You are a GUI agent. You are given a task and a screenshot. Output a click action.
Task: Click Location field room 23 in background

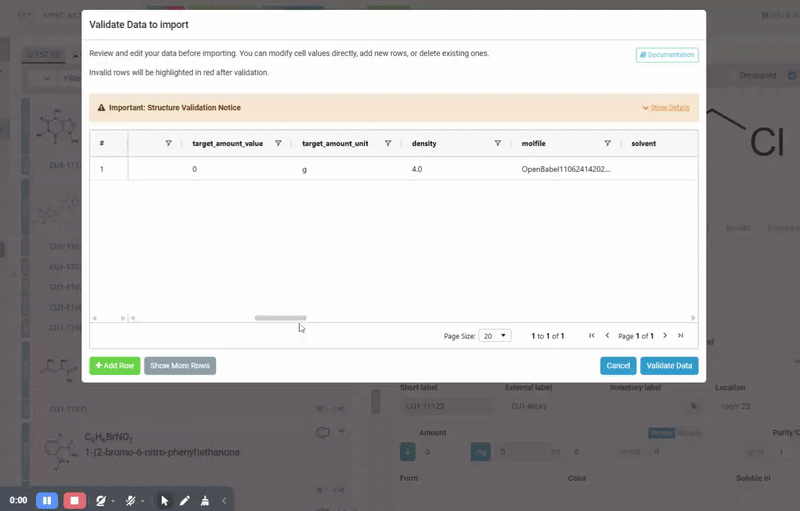(757, 406)
